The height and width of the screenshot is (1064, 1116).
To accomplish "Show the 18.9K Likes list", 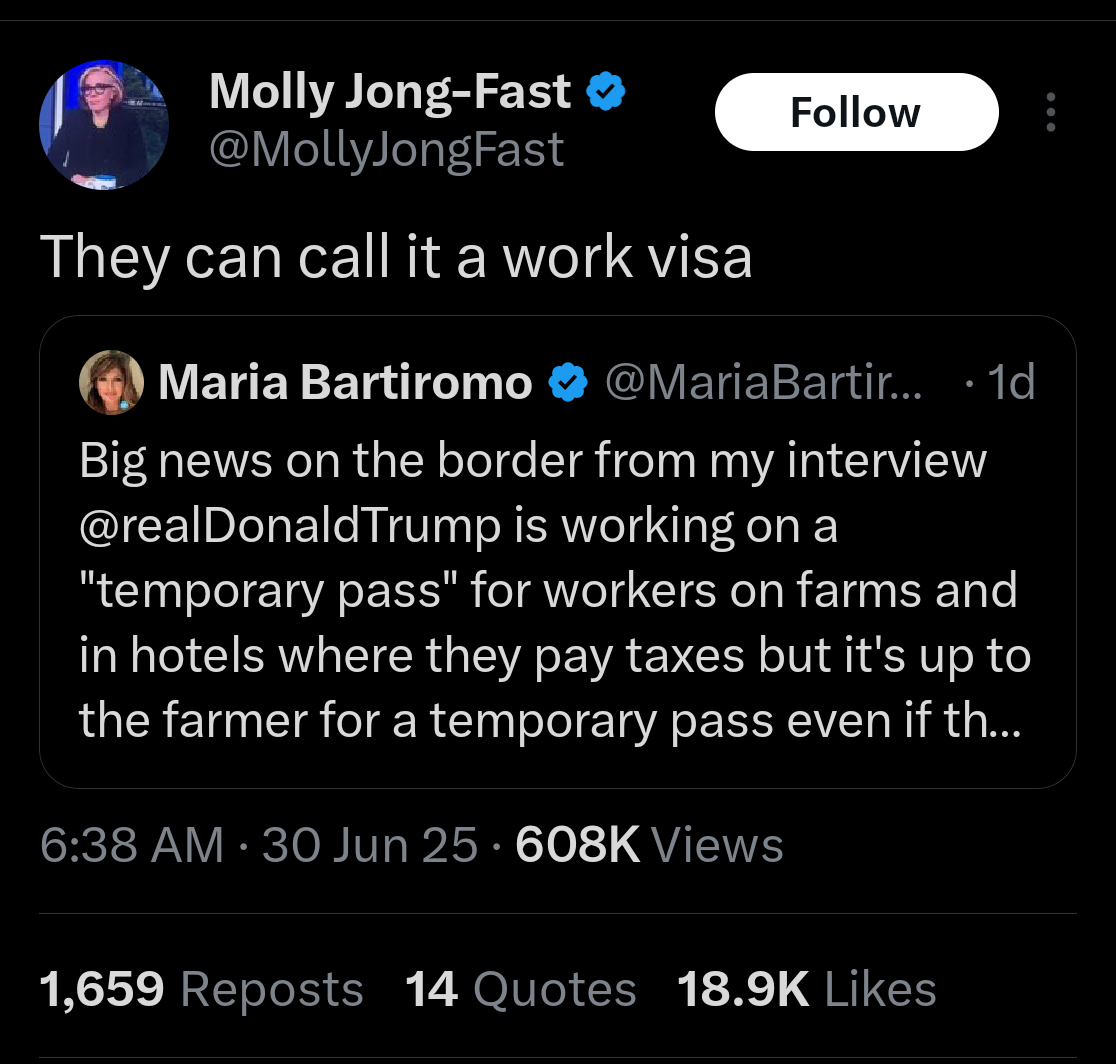I will [806, 989].
